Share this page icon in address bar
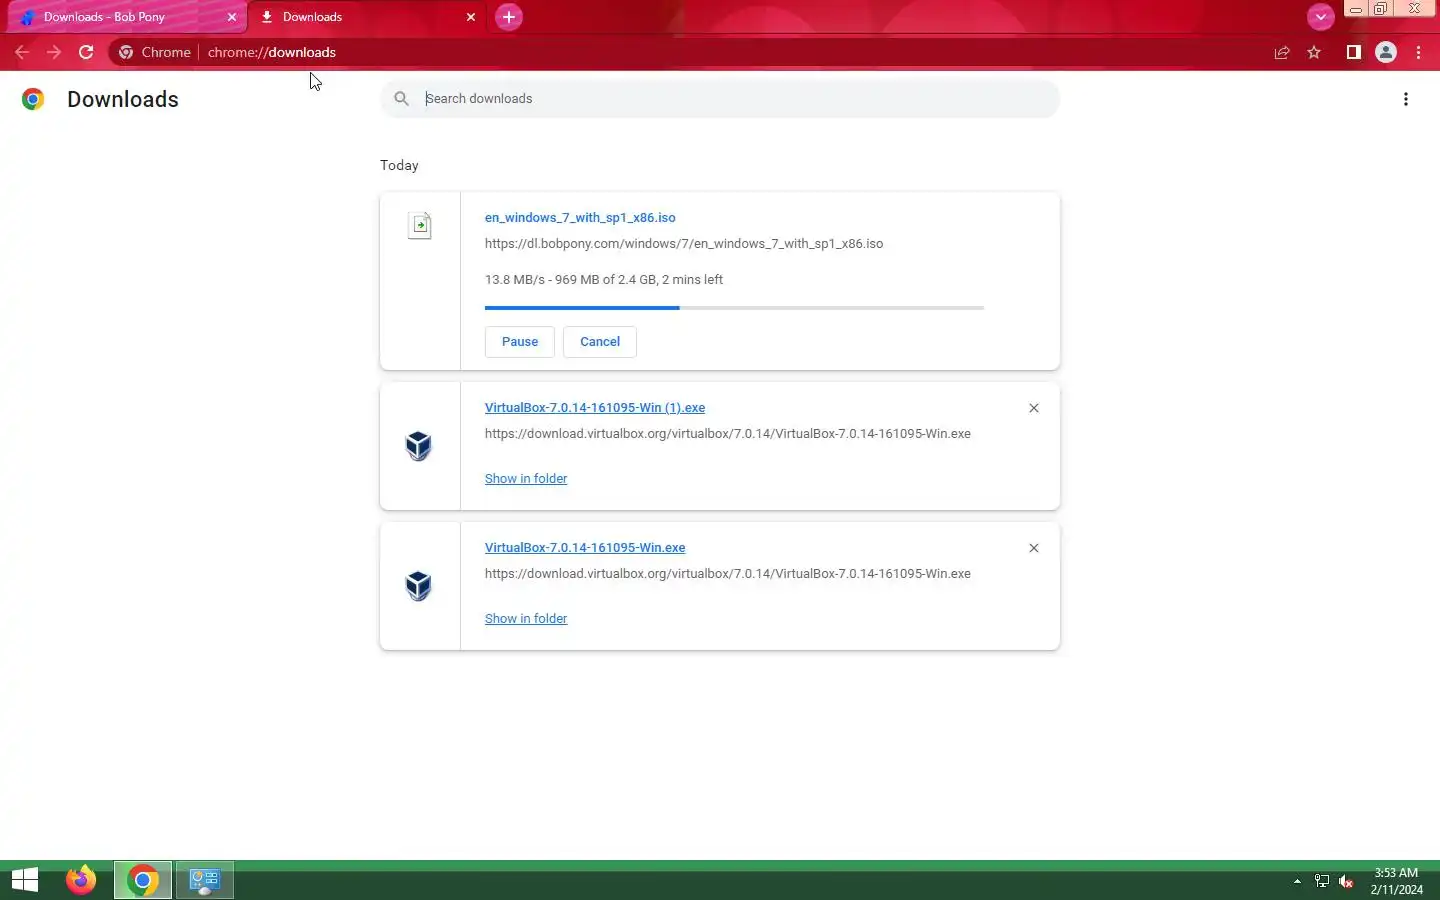This screenshot has height=900, width=1440. coord(1282,52)
